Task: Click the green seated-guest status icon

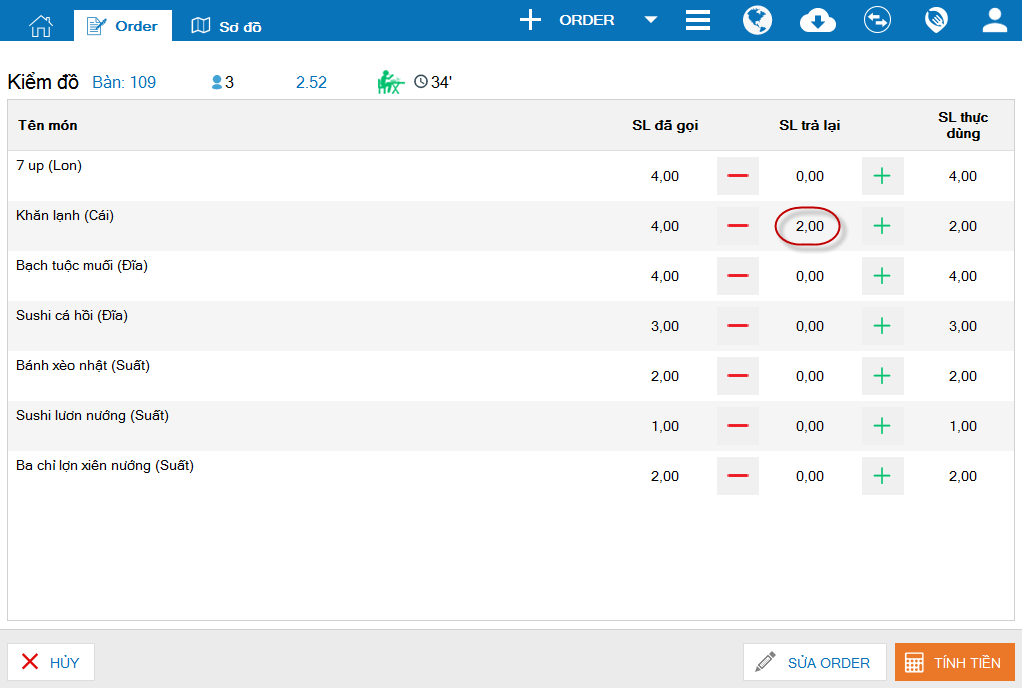Action: 390,82
